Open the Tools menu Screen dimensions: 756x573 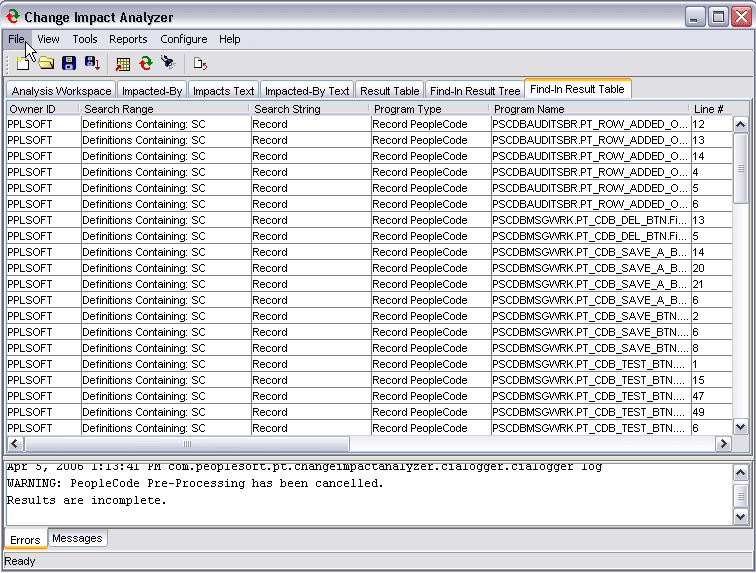85,39
